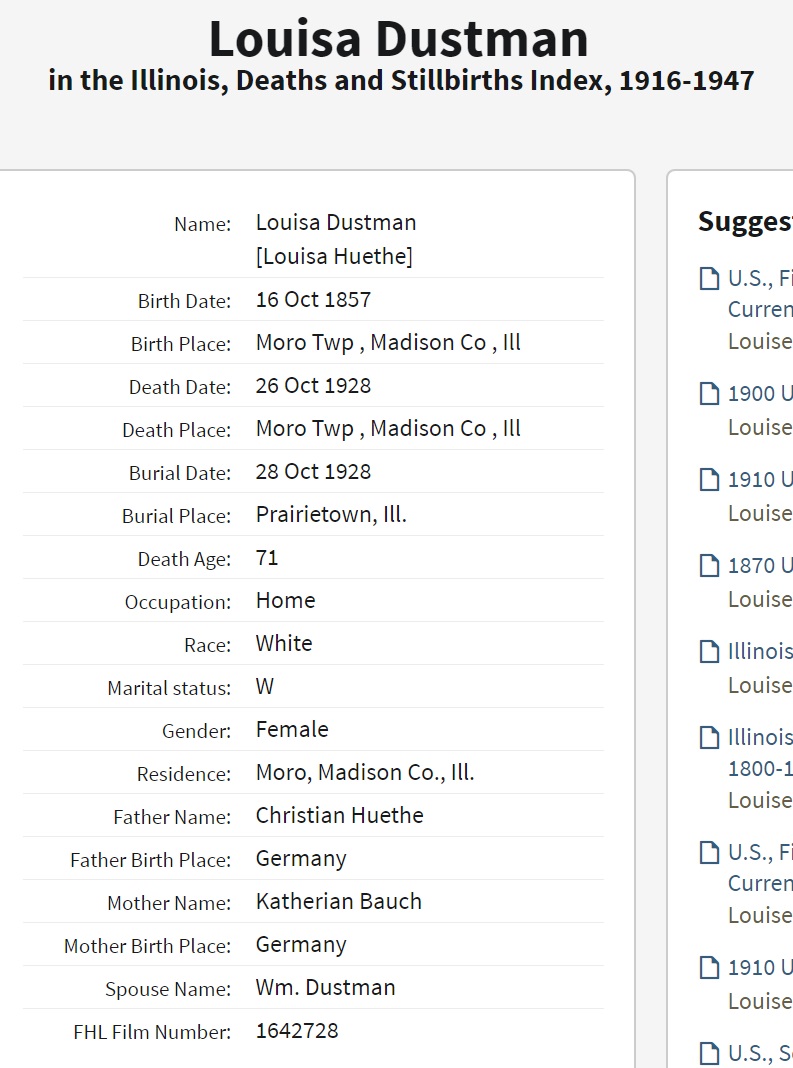Viewport: 793px width, 1068px height.
Task: Click the document icon beside the U.S., S record
Action: point(709,1053)
